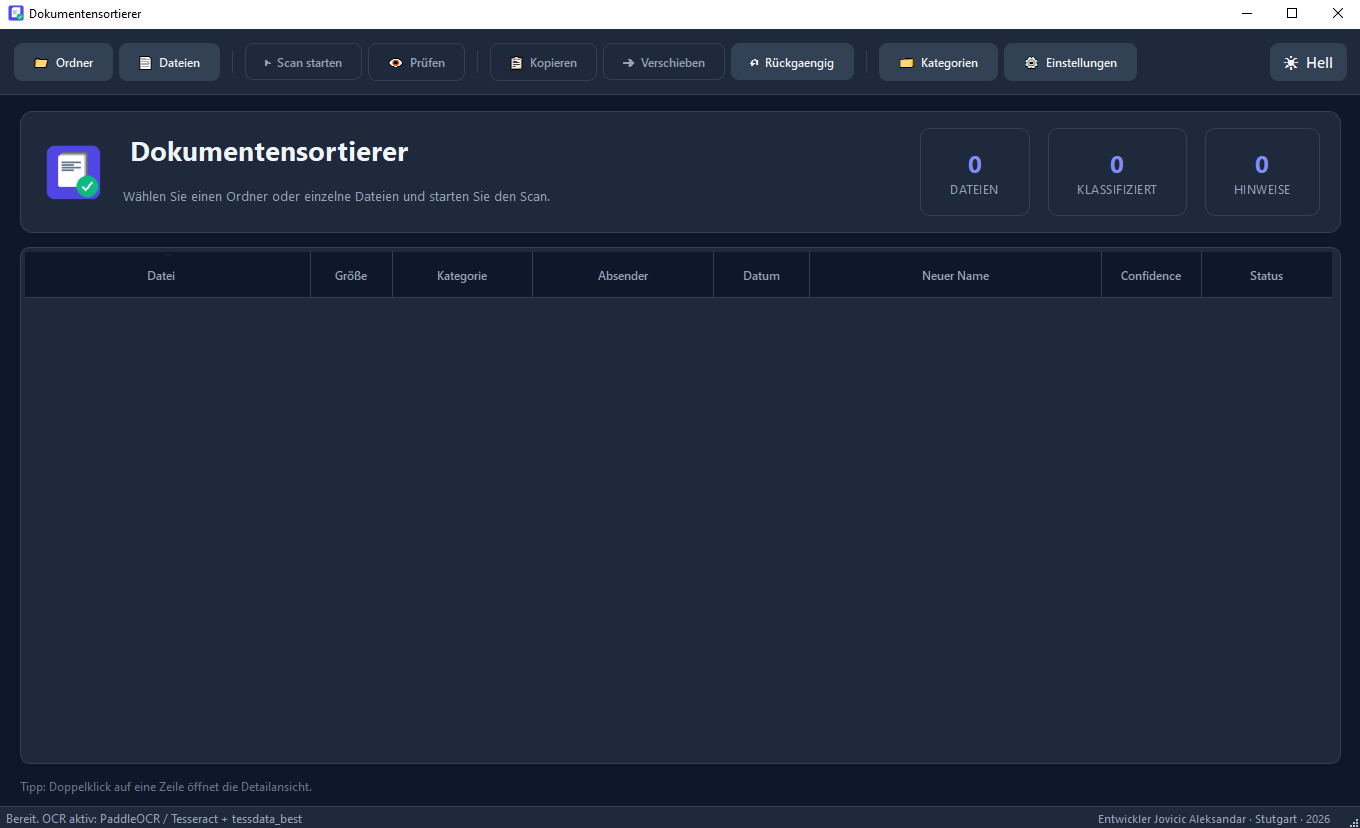Sort by the Neuer Name column header
1360x828 pixels.
click(x=955, y=275)
